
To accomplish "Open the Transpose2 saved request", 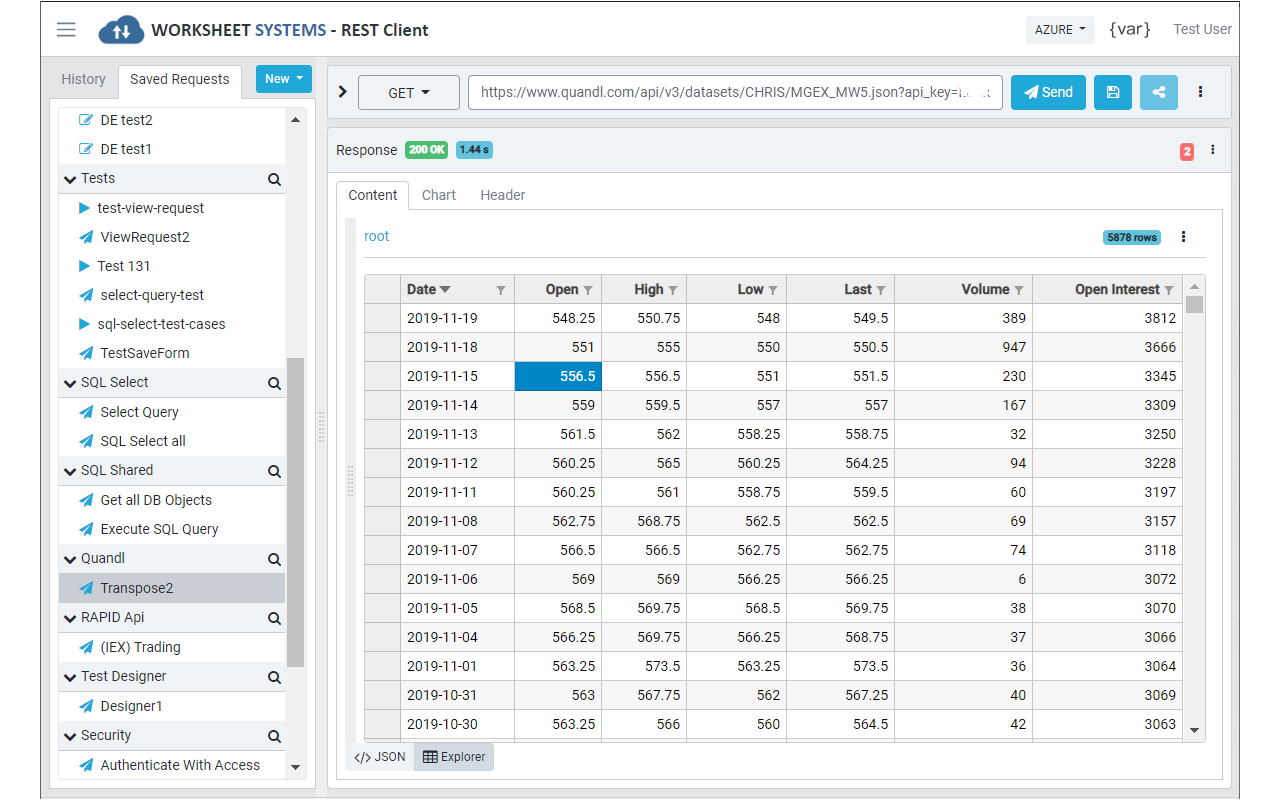I will click(x=172, y=588).
